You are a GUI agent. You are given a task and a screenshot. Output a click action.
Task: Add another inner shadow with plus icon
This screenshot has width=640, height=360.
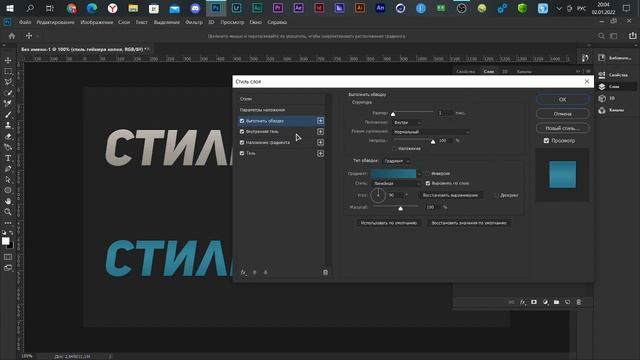click(320, 132)
